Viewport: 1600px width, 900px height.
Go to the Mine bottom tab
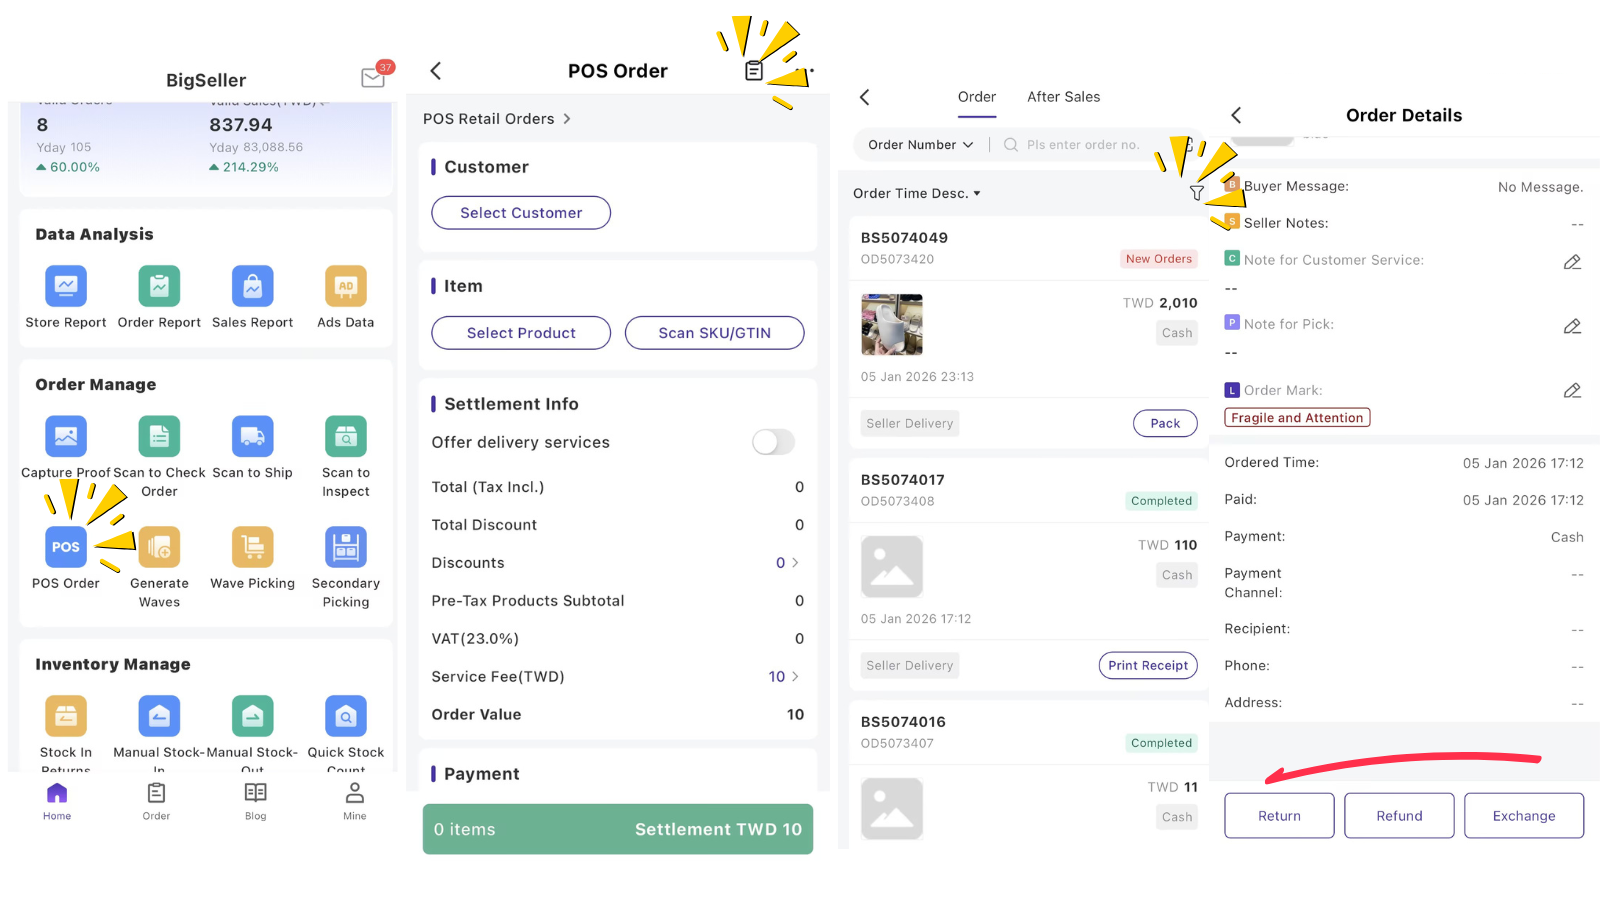tap(355, 801)
